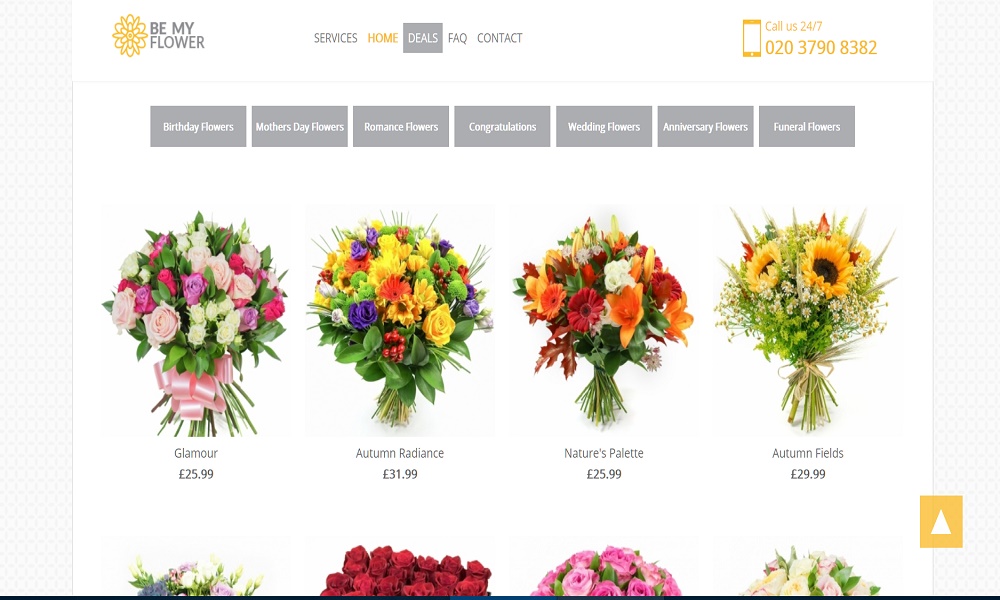Screen dimensions: 1000x600
Task: Open the Congratulations category
Action: tap(502, 127)
